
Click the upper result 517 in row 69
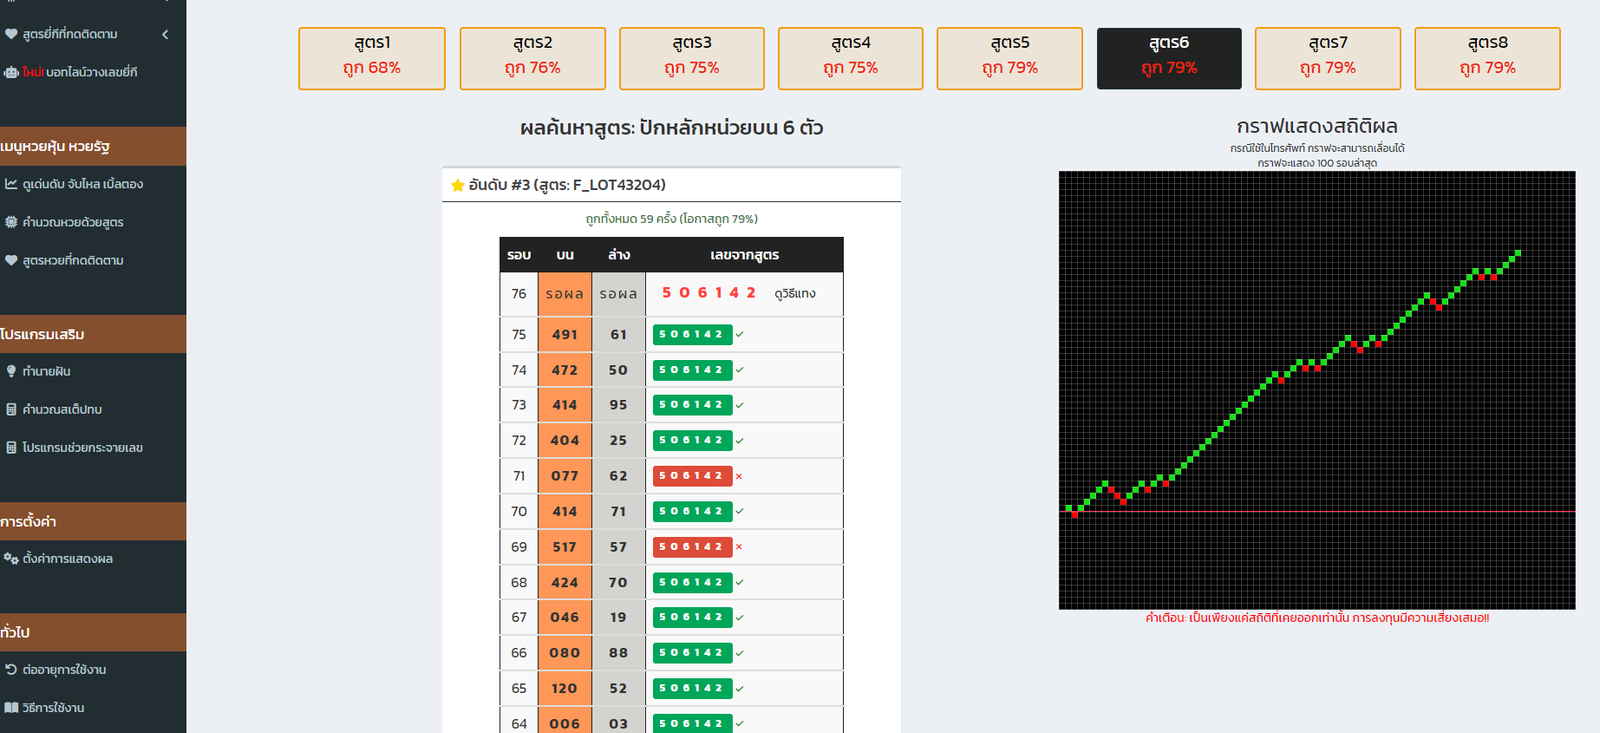coord(565,547)
